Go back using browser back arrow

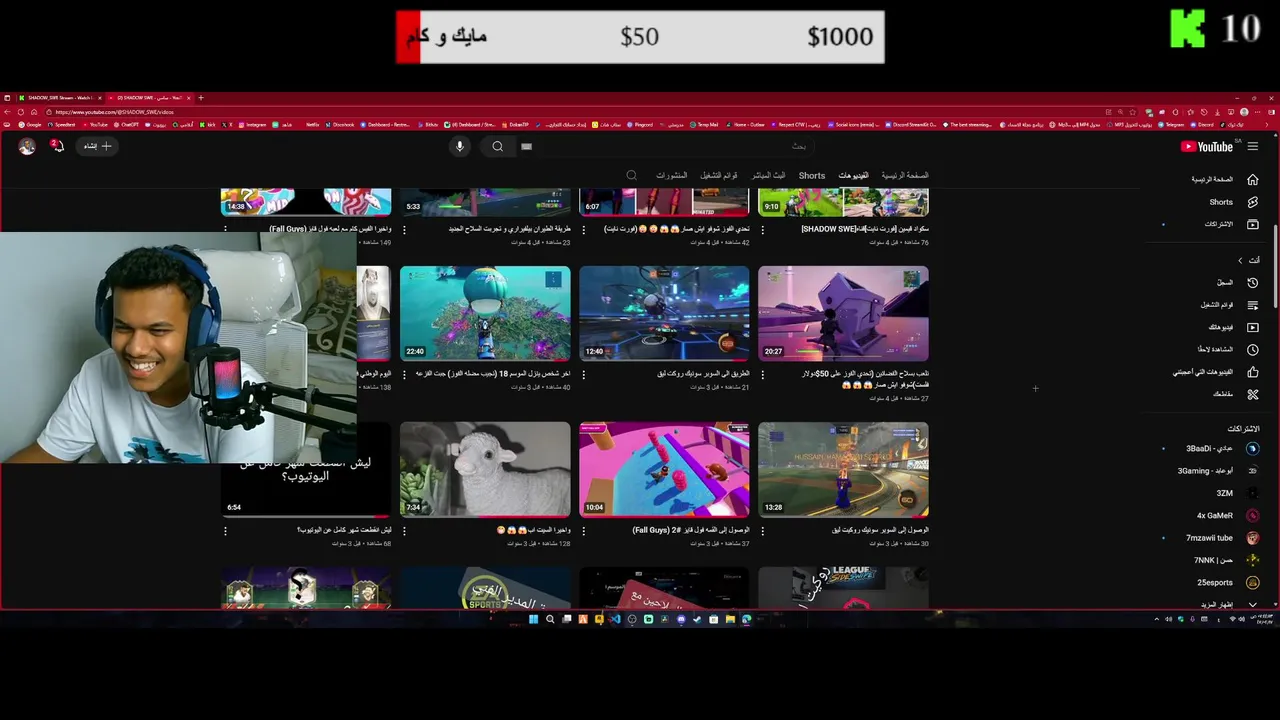(x=7, y=112)
